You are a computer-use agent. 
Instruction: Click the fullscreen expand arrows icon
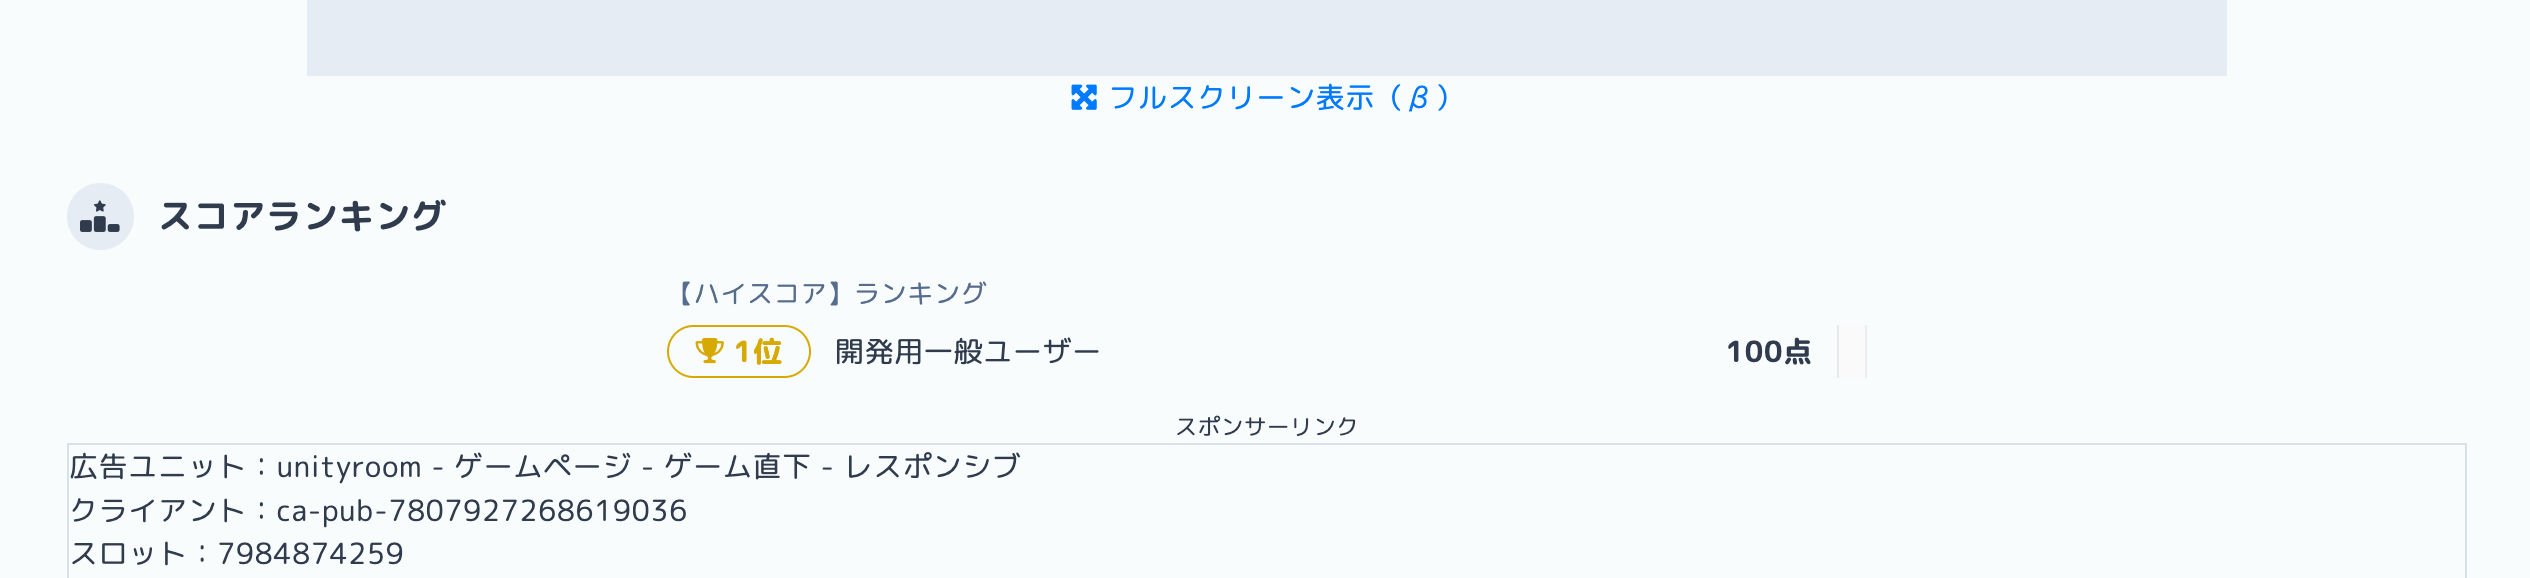point(1084,98)
